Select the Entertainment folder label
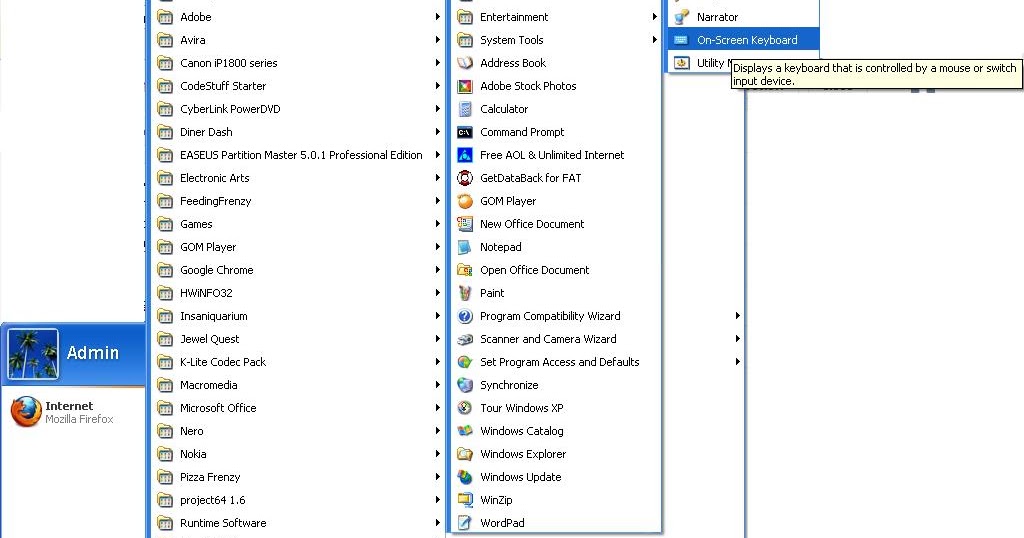 [x=514, y=17]
